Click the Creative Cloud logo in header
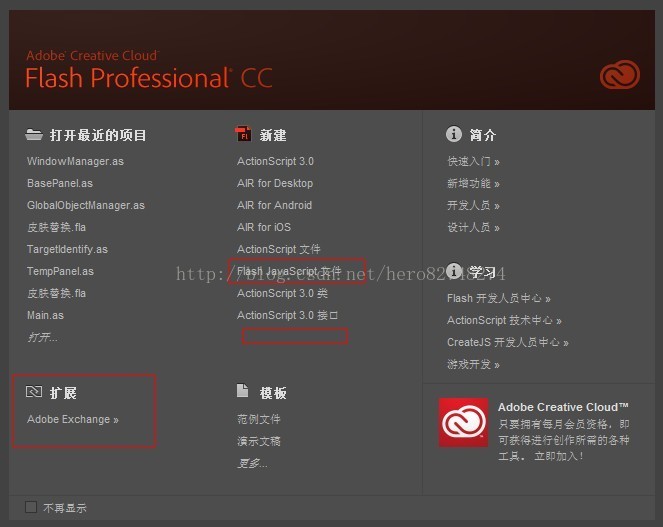Image resolution: width=663 pixels, height=527 pixels. pyautogui.click(x=619, y=74)
